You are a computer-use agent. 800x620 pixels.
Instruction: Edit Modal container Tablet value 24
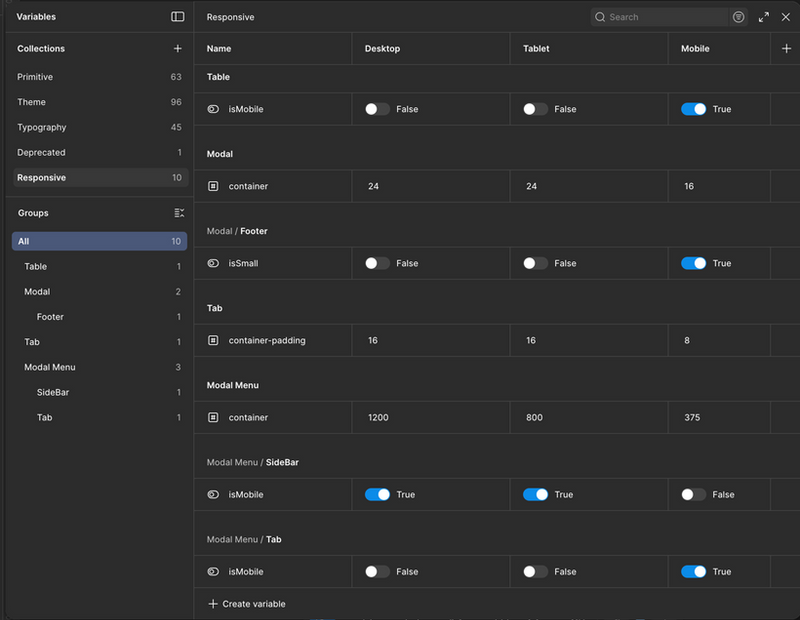pos(589,186)
